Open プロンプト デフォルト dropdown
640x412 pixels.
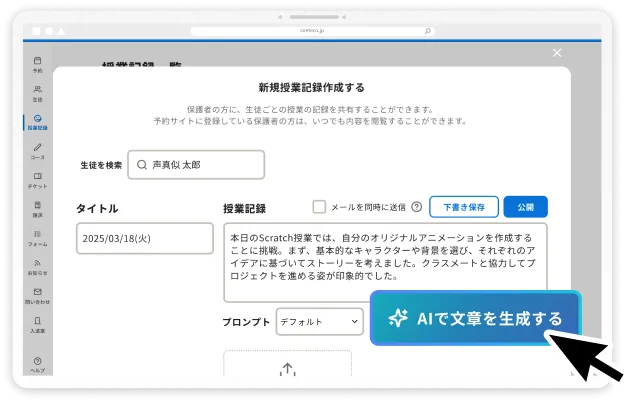(x=320, y=322)
